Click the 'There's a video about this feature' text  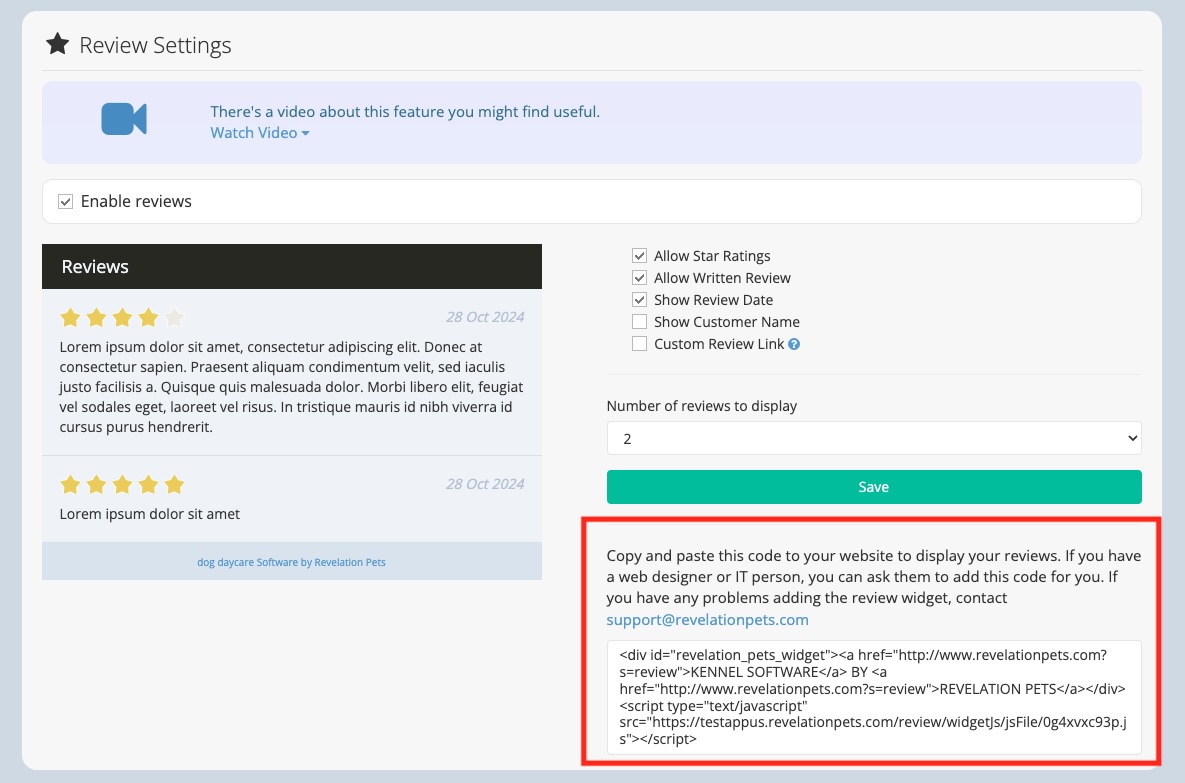coord(405,112)
